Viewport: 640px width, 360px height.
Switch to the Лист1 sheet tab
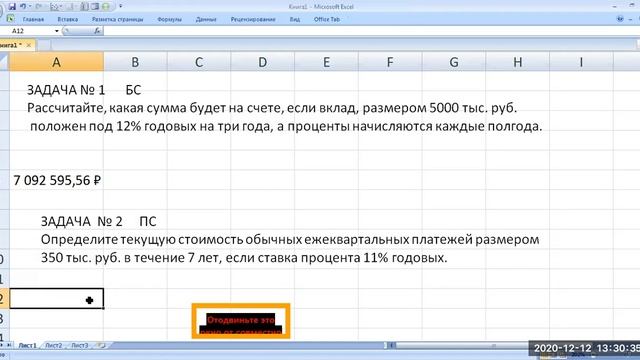pyautogui.click(x=27, y=345)
